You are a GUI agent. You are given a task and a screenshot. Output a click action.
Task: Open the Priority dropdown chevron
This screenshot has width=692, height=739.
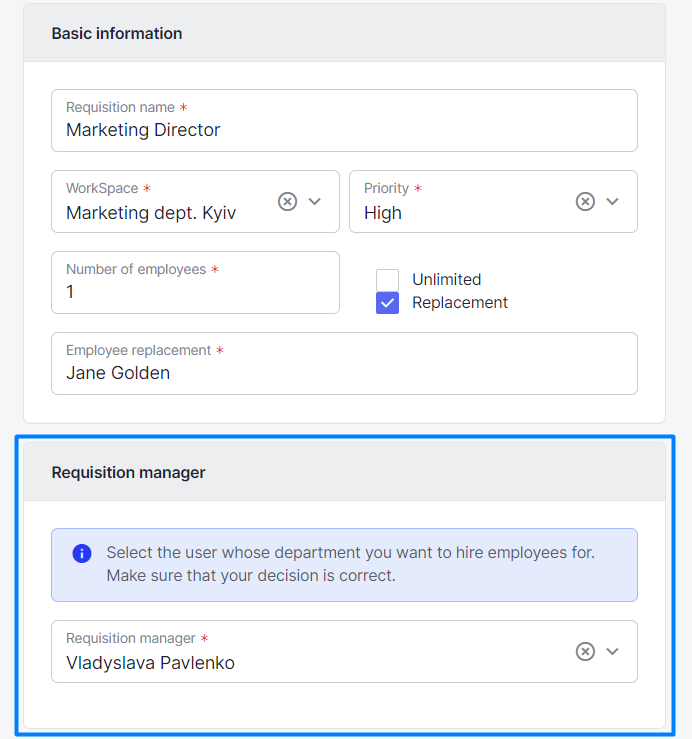tap(612, 201)
